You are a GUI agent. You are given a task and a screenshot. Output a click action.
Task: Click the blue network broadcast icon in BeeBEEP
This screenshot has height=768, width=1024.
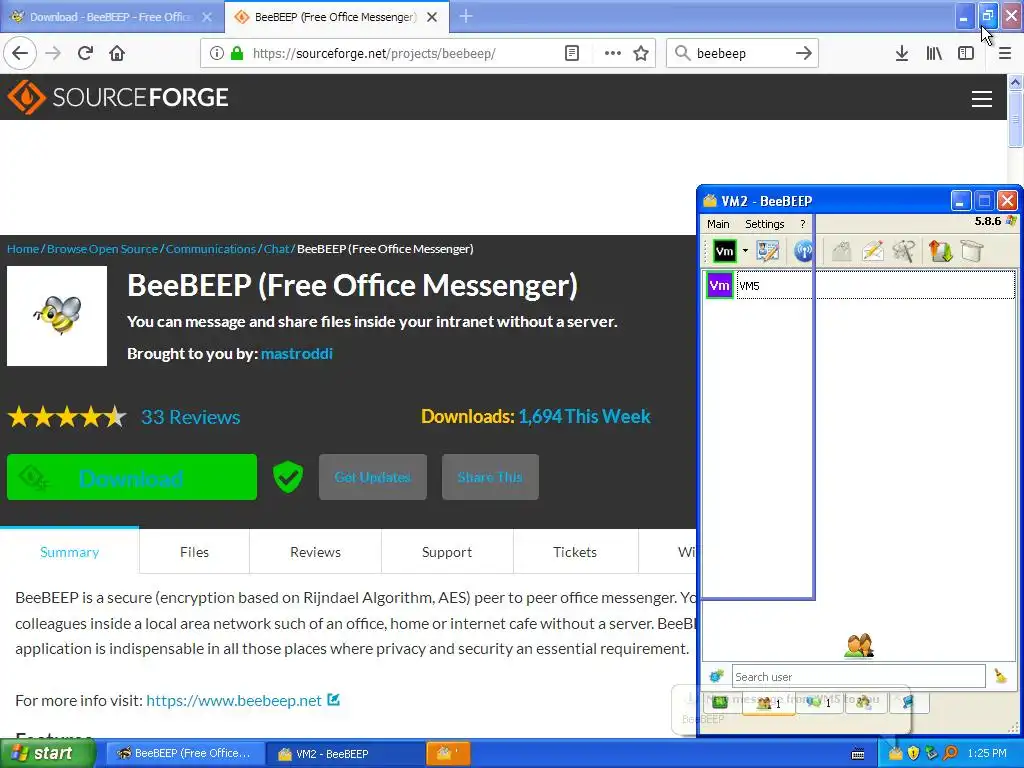pyautogui.click(x=803, y=251)
